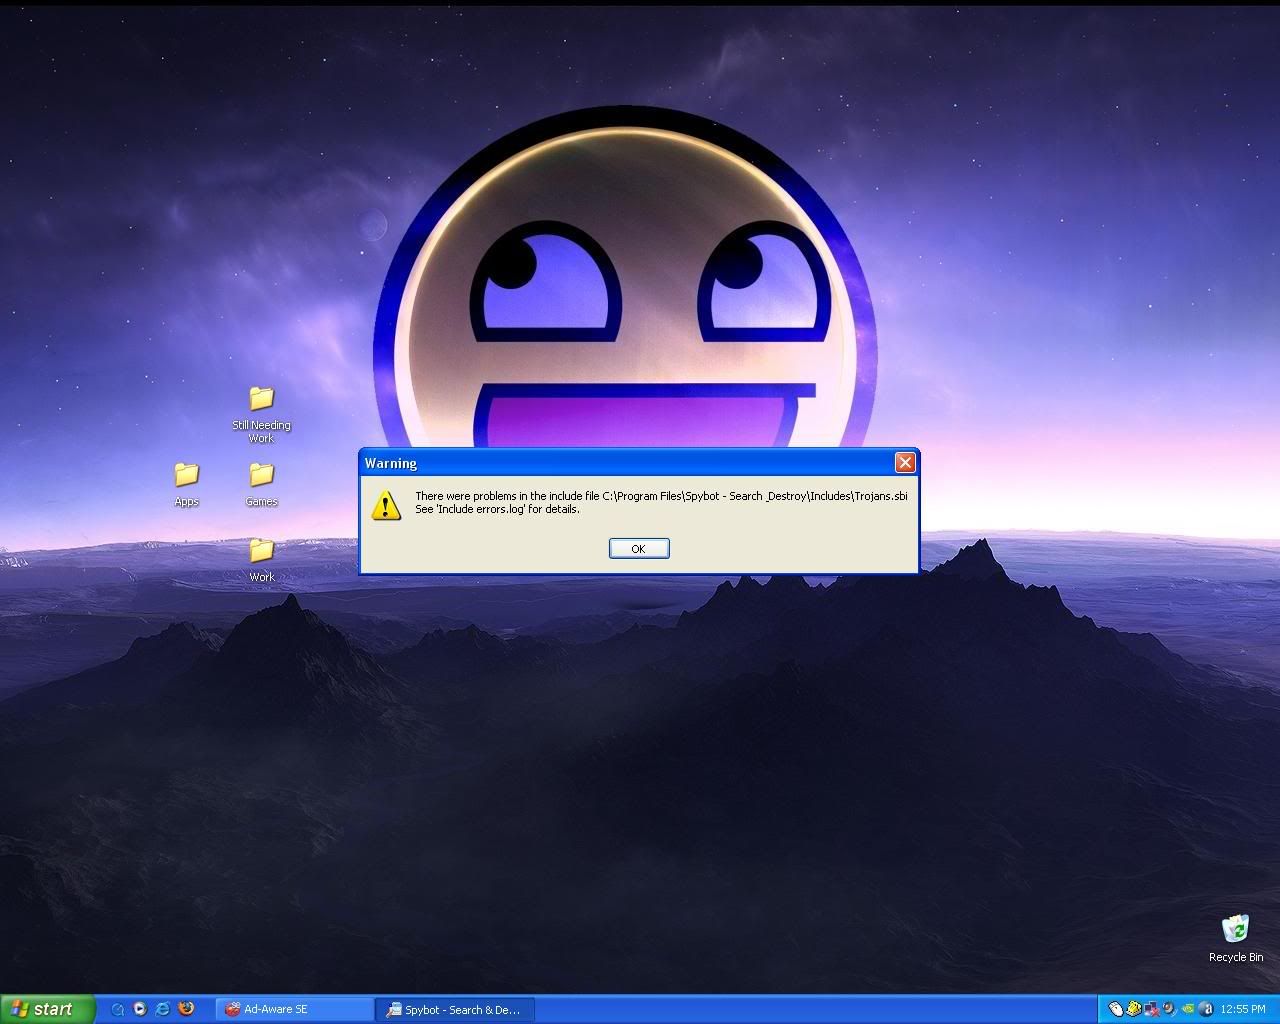This screenshot has height=1024, width=1280.
Task: Click the round blue 'a' tray icon
Action: 1206,1009
